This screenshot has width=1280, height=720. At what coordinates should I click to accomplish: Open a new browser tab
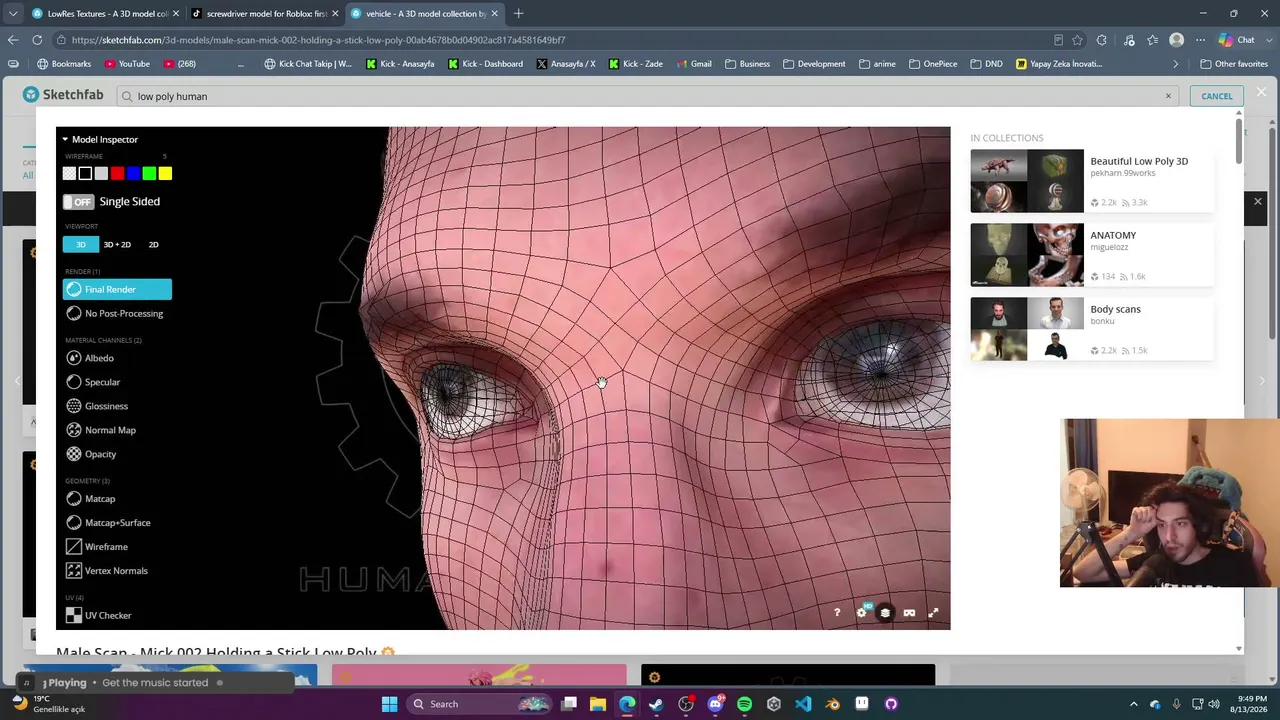[518, 14]
